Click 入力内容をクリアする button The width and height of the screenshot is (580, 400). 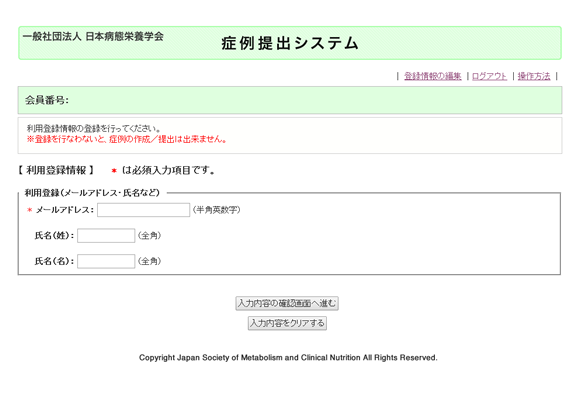pos(287,323)
